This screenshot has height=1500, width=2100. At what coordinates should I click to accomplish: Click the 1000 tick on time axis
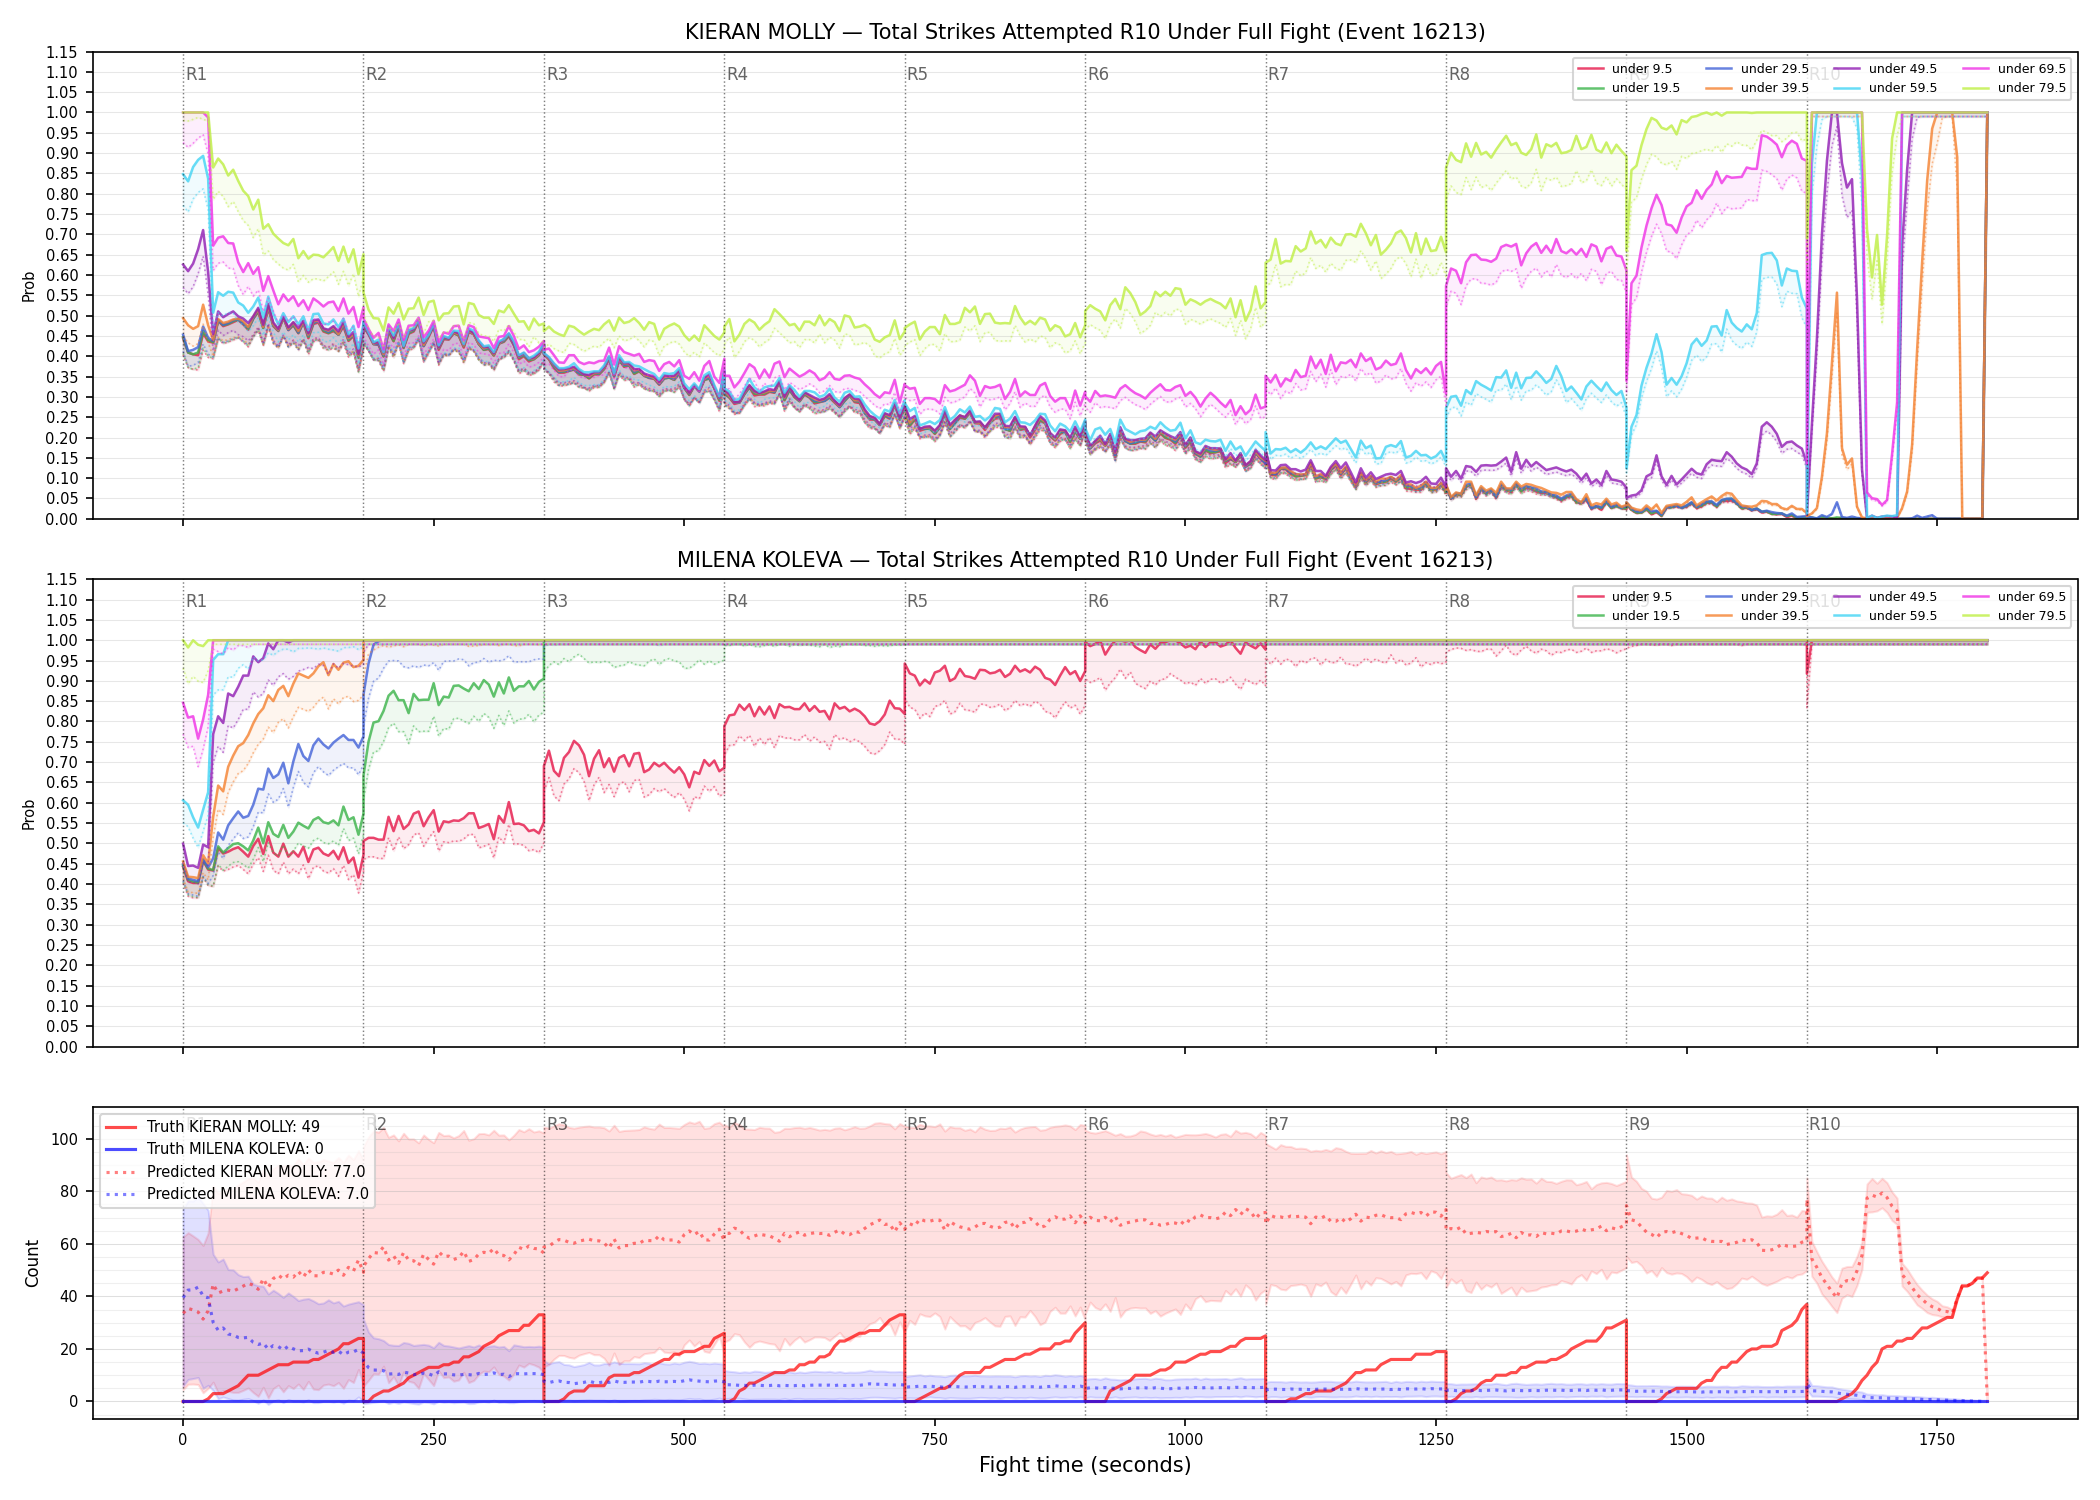coord(1185,1440)
